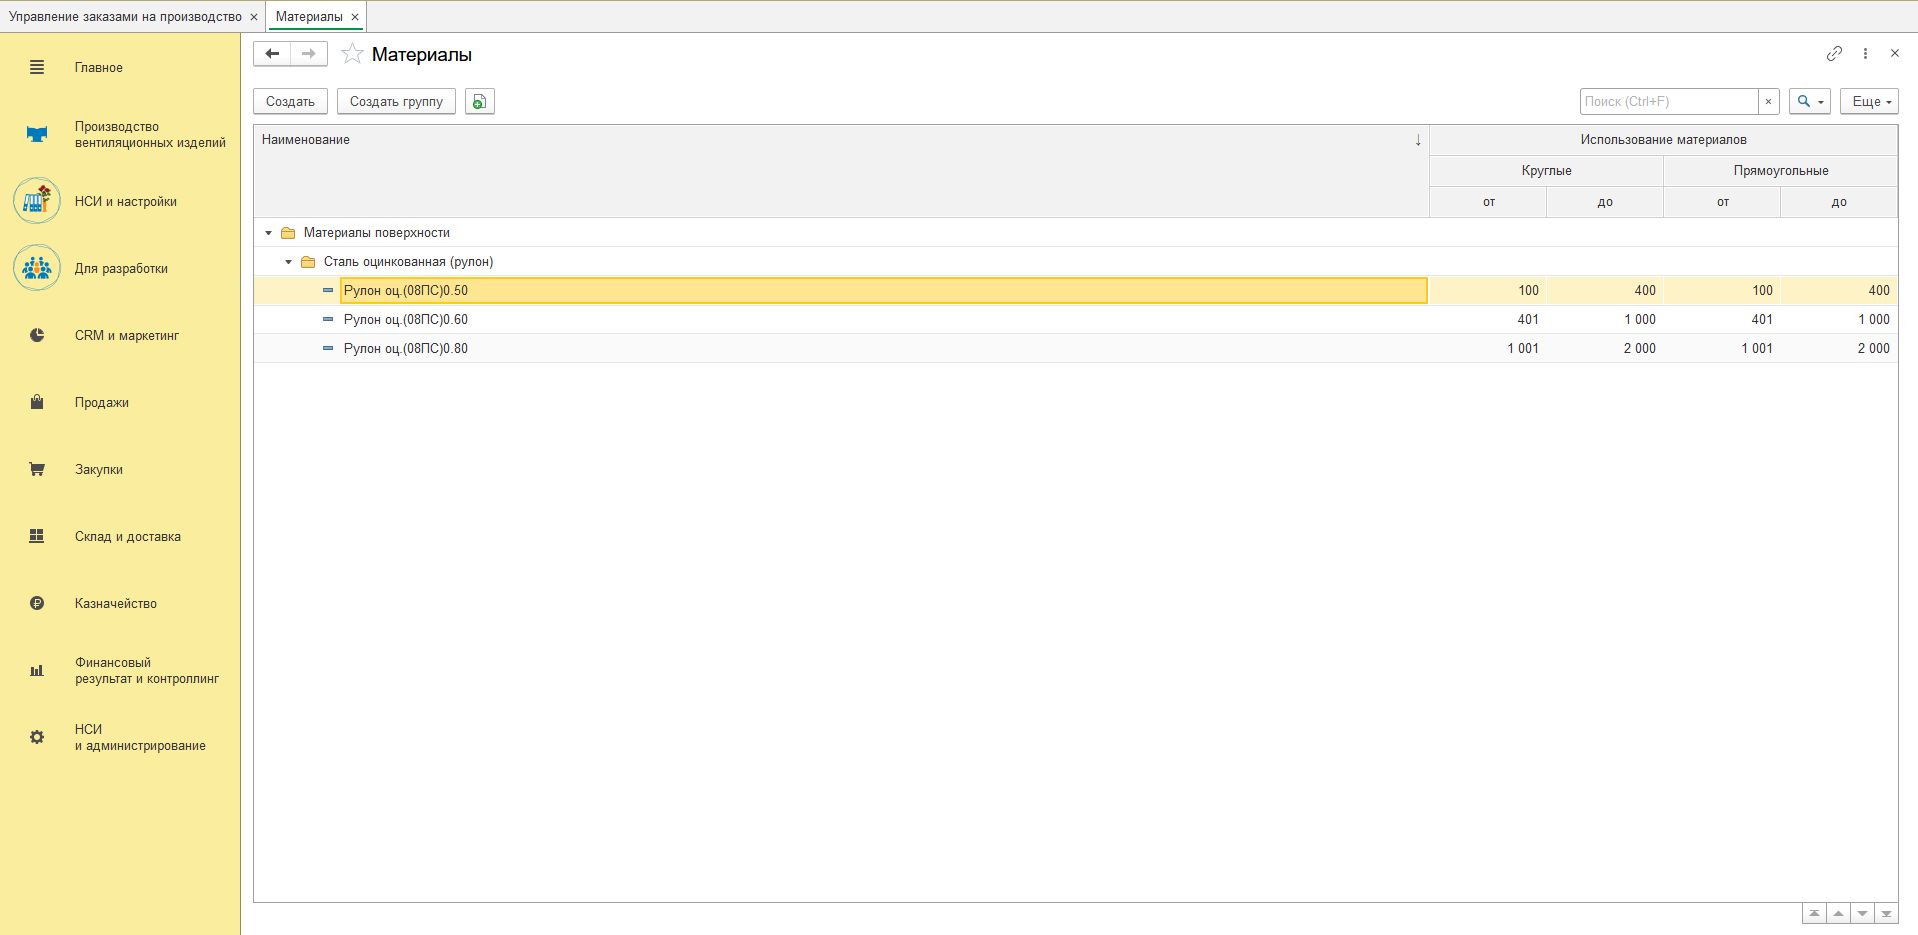1918x935 pixels.
Task: Open the Закупки shopping cart icon
Action: tap(37, 469)
